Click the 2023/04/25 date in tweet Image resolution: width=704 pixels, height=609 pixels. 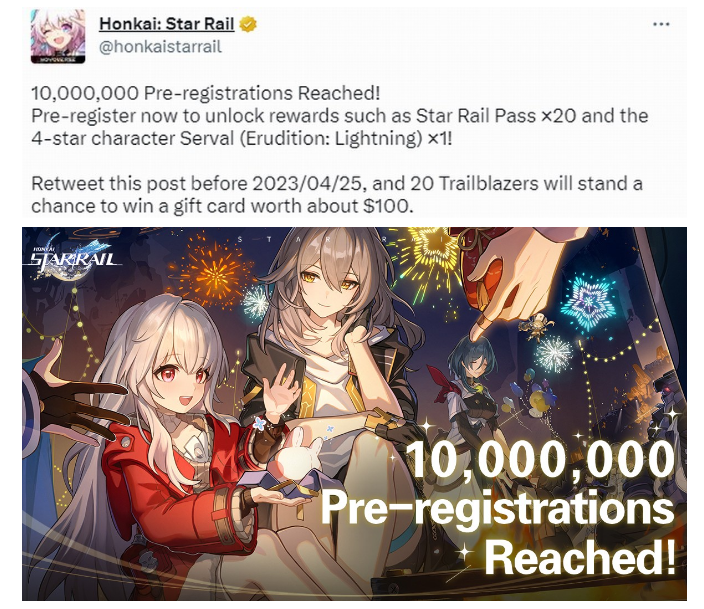[309, 184]
